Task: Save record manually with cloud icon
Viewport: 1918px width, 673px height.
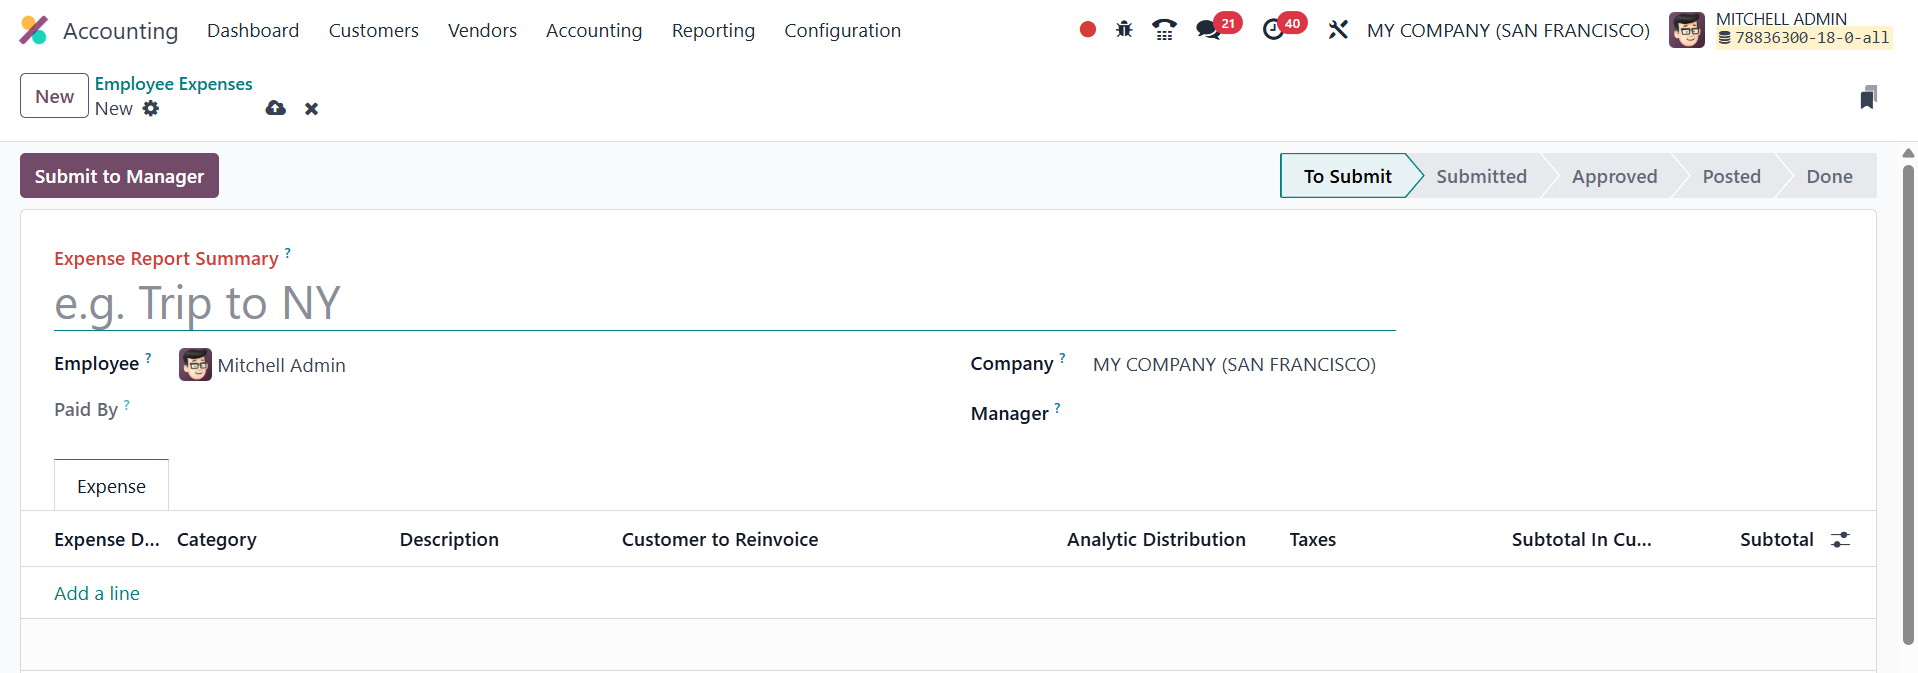Action: pyautogui.click(x=276, y=108)
